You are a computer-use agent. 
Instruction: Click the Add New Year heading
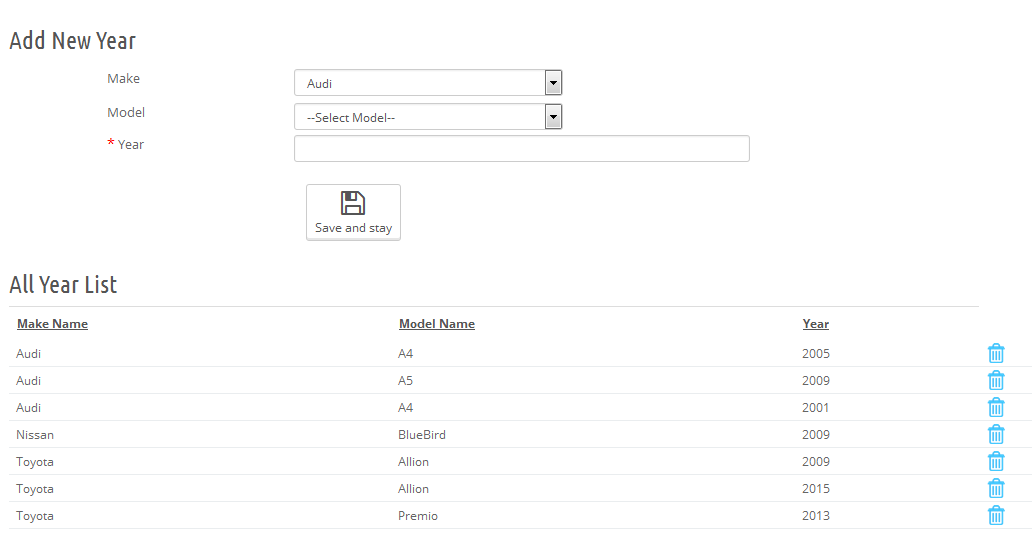click(72, 41)
